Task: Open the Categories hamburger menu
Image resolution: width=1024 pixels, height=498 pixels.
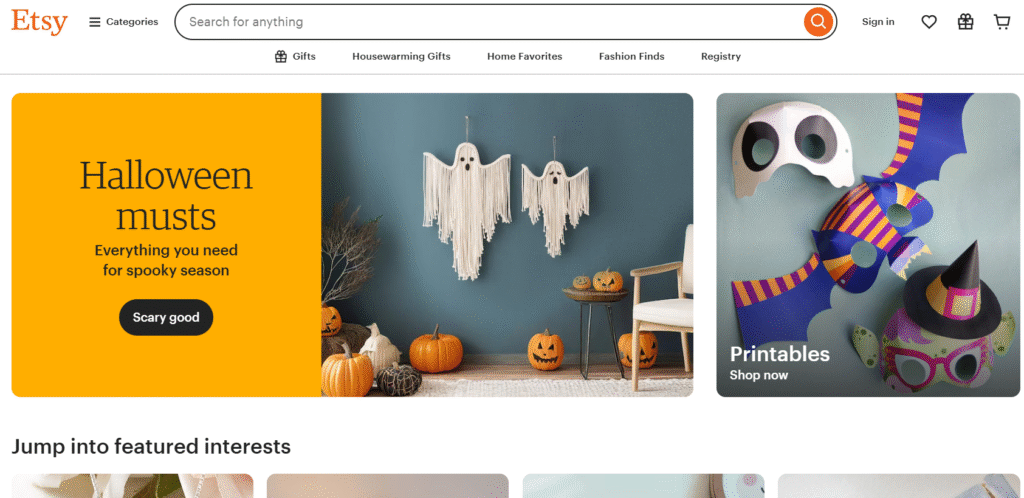Action: (123, 22)
